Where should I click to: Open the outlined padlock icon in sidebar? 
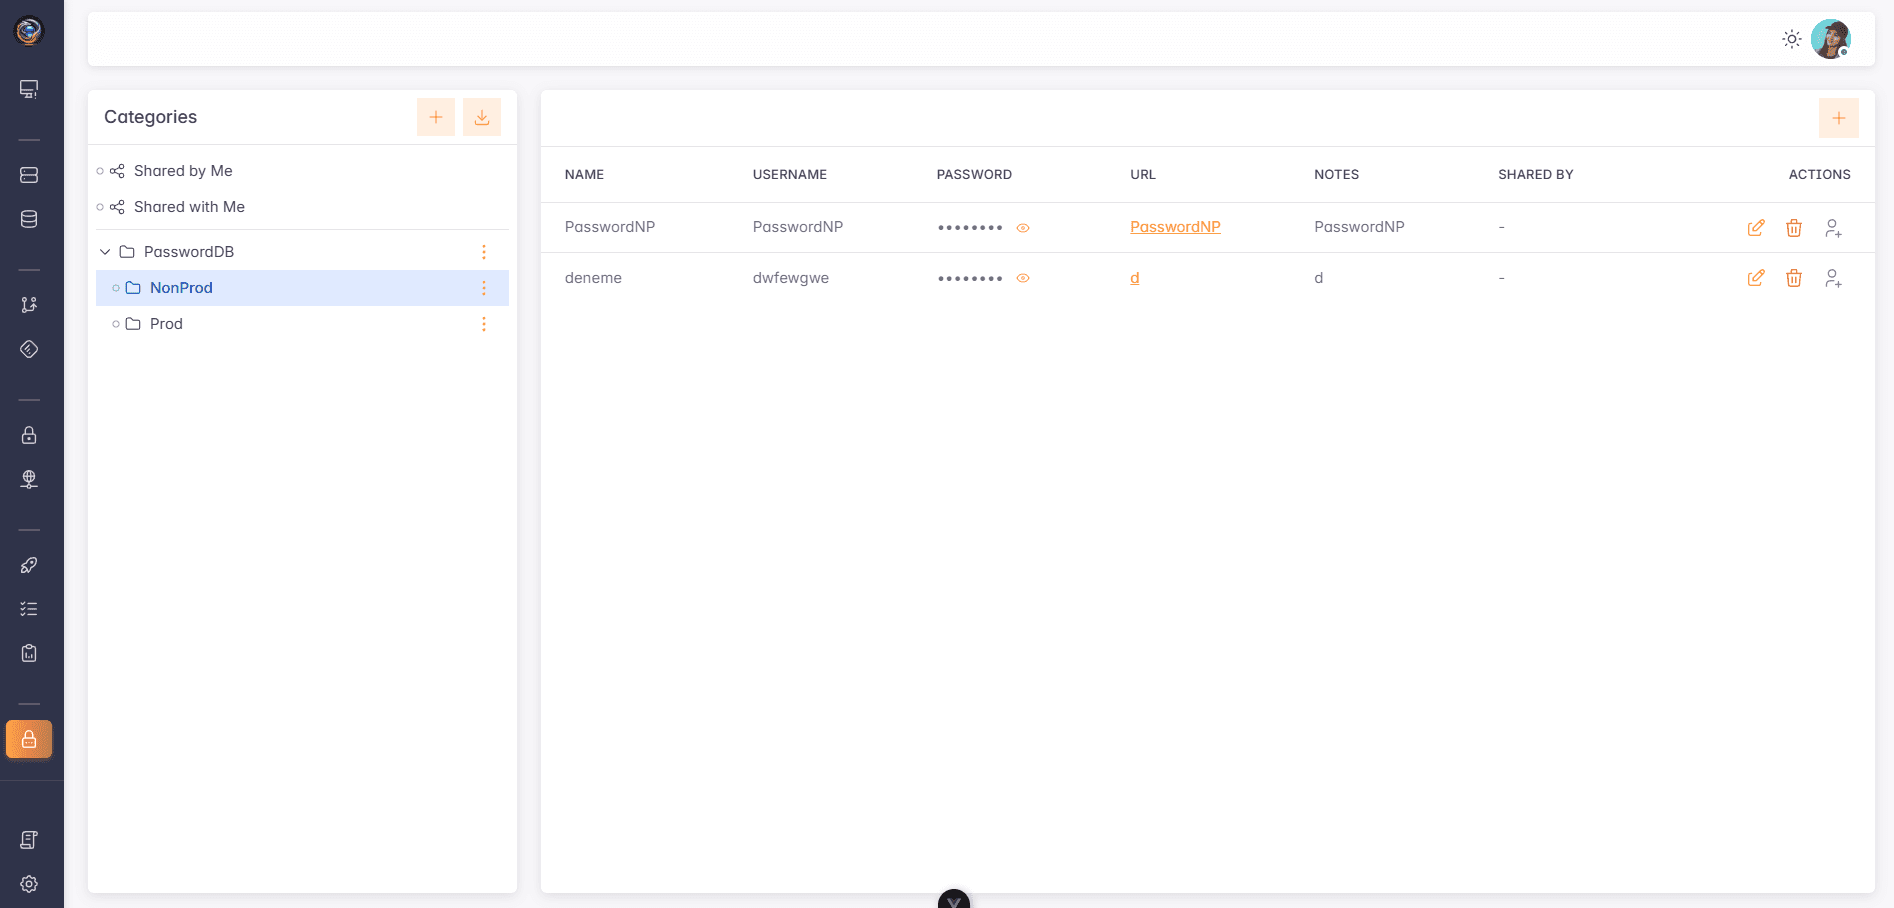(x=29, y=435)
